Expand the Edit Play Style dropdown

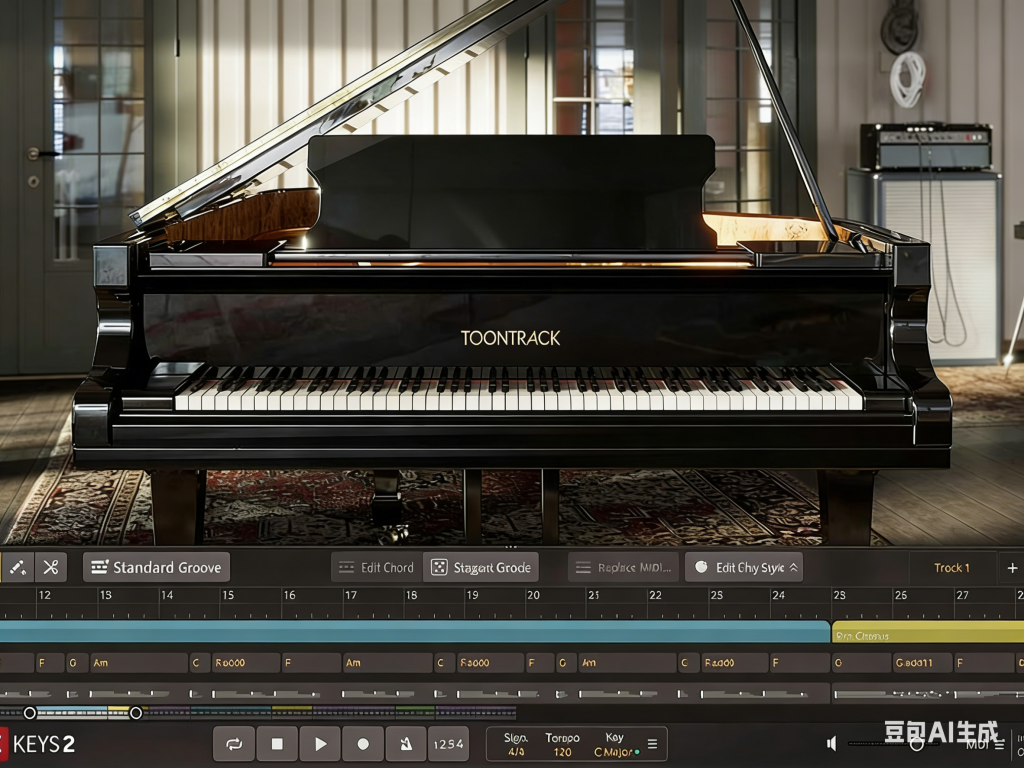click(x=744, y=568)
